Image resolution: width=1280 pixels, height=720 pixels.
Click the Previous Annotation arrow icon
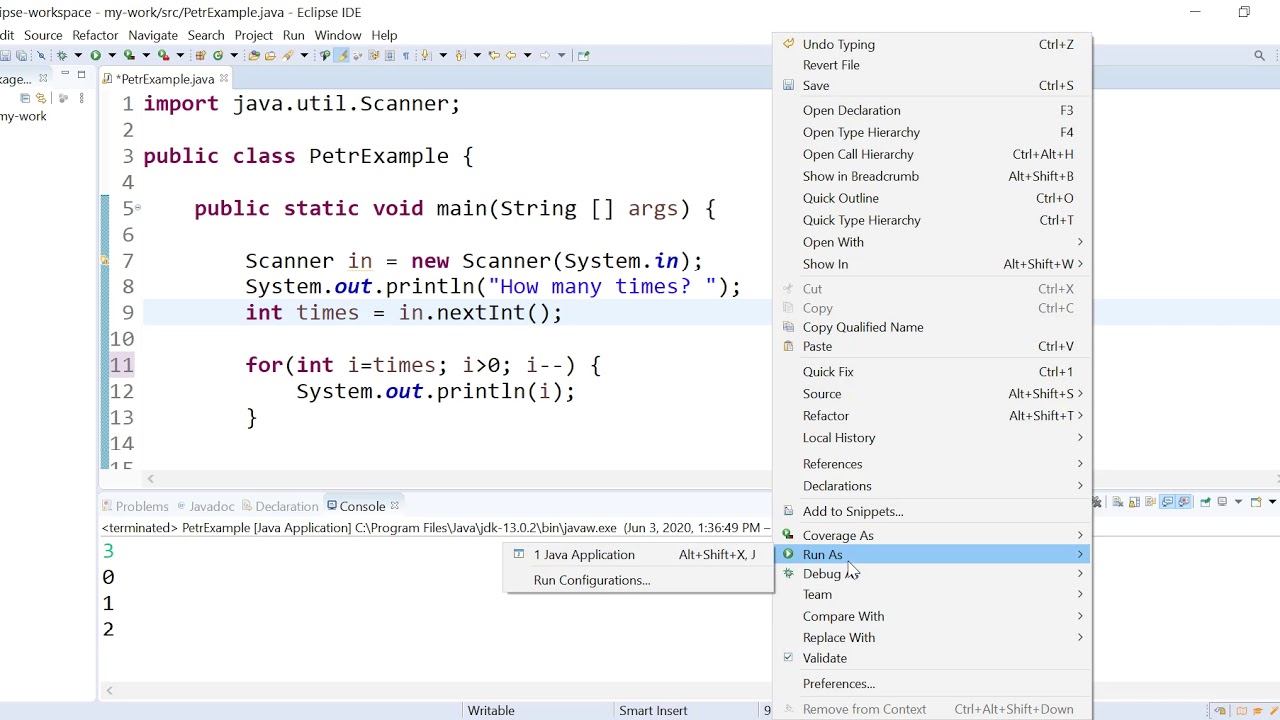pyautogui.click(x=459, y=56)
